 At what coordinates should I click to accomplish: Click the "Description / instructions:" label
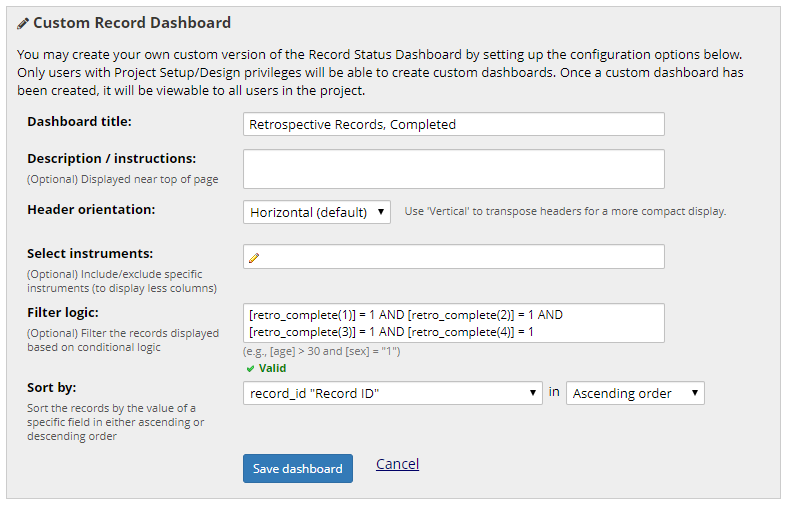(x=112, y=159)
